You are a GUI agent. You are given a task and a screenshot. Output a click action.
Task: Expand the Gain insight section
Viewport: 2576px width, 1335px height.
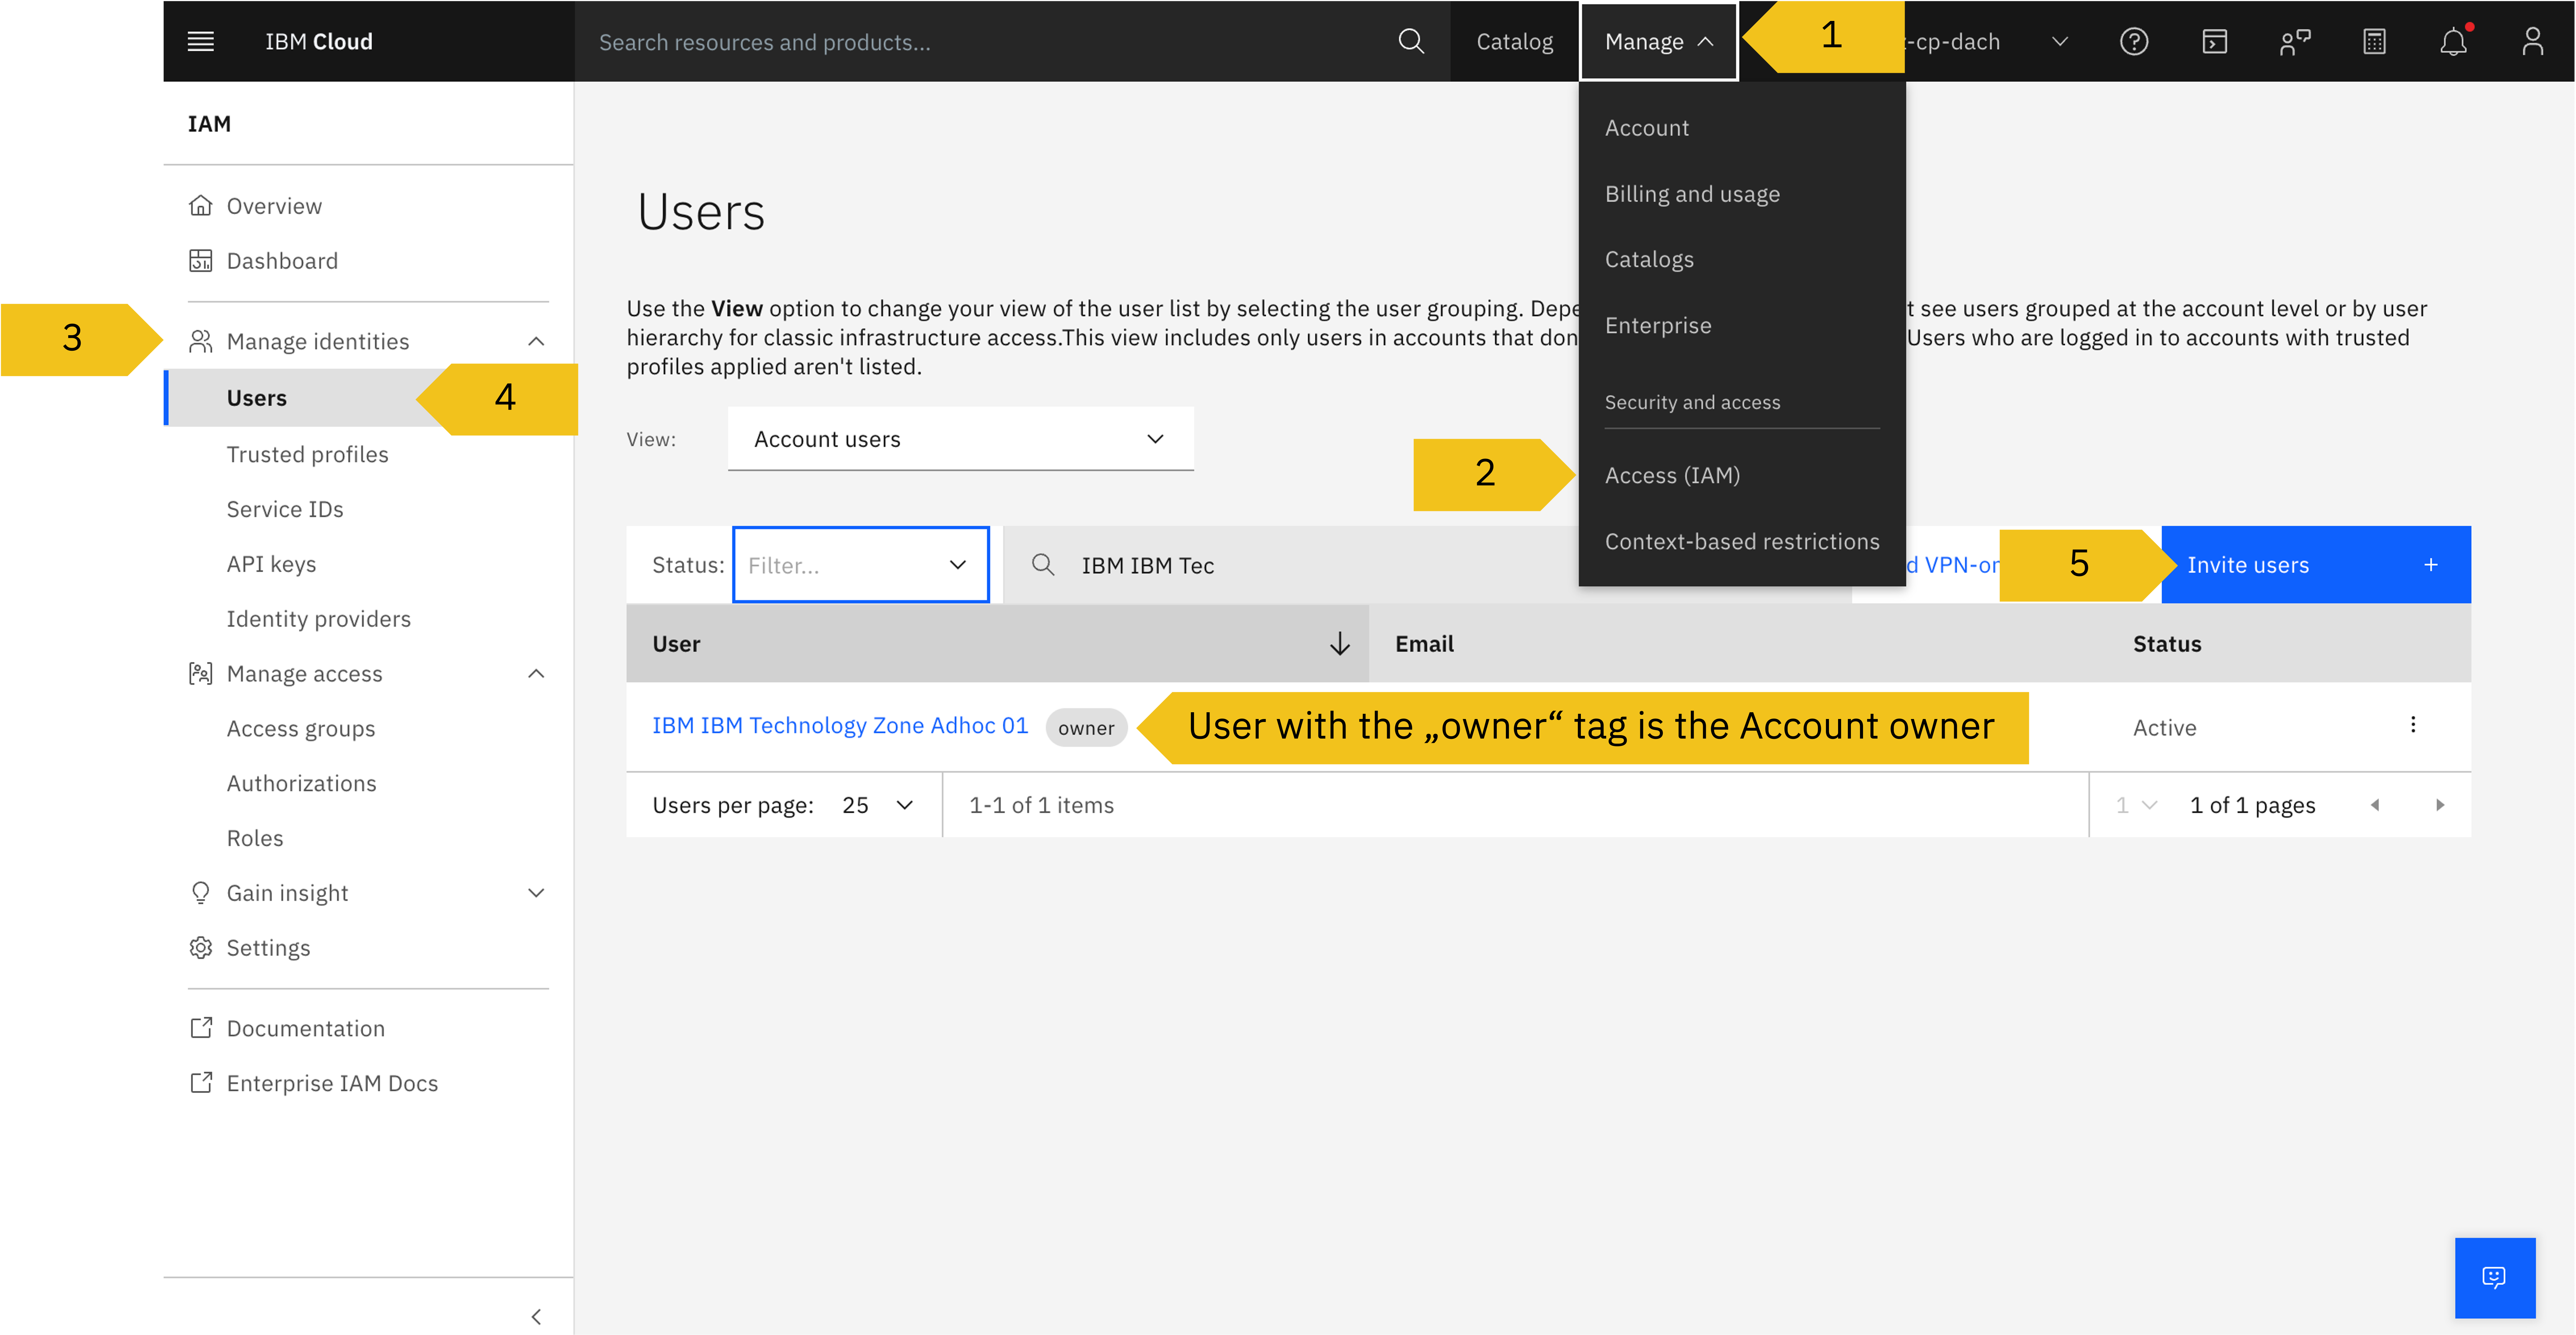[x=536, y=893]
